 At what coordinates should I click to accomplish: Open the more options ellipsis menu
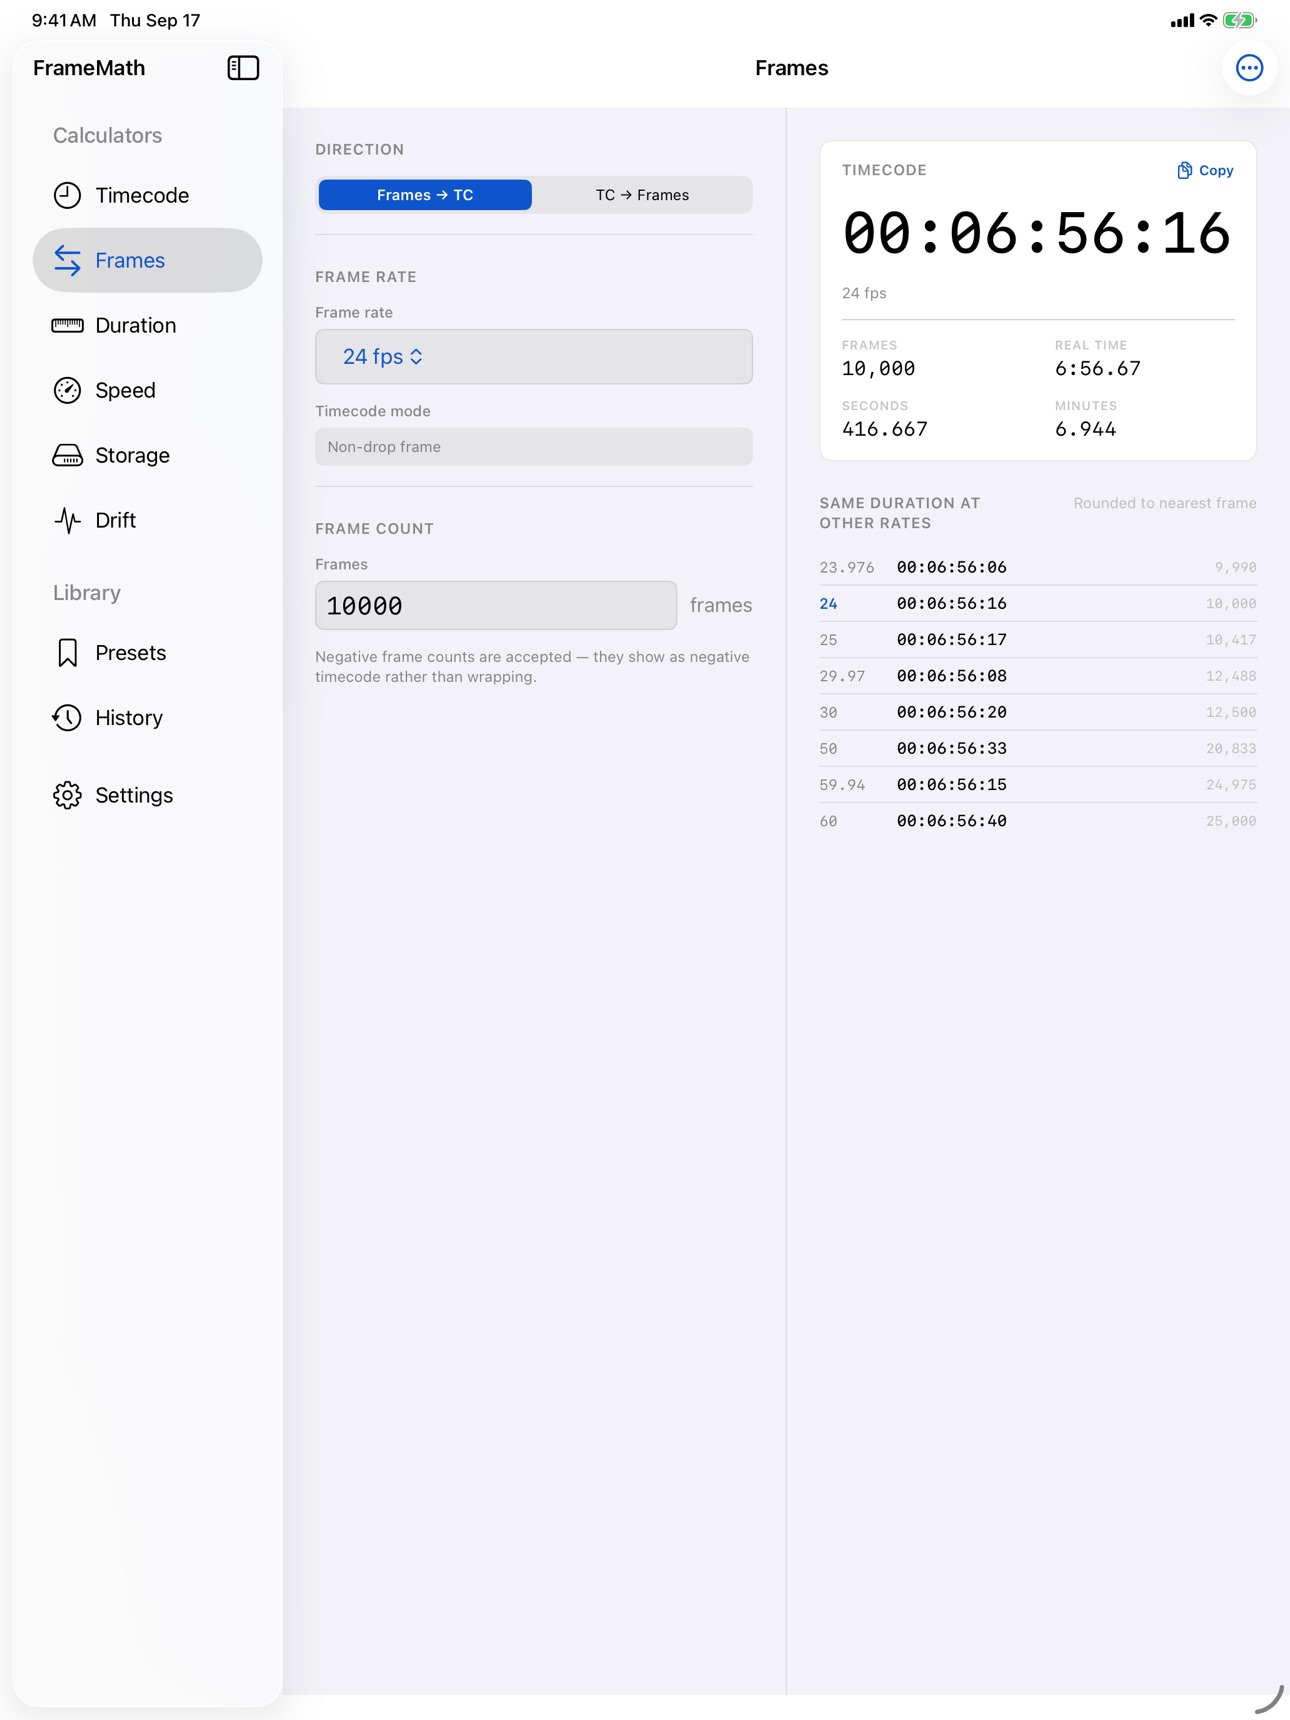[1249, 68]
